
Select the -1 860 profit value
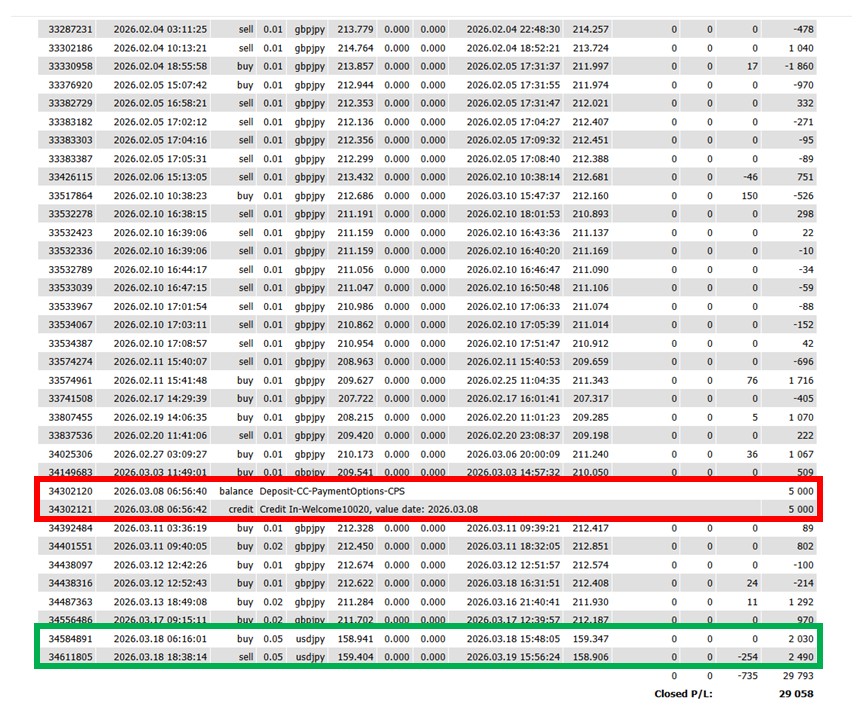[x=794, y=66]
